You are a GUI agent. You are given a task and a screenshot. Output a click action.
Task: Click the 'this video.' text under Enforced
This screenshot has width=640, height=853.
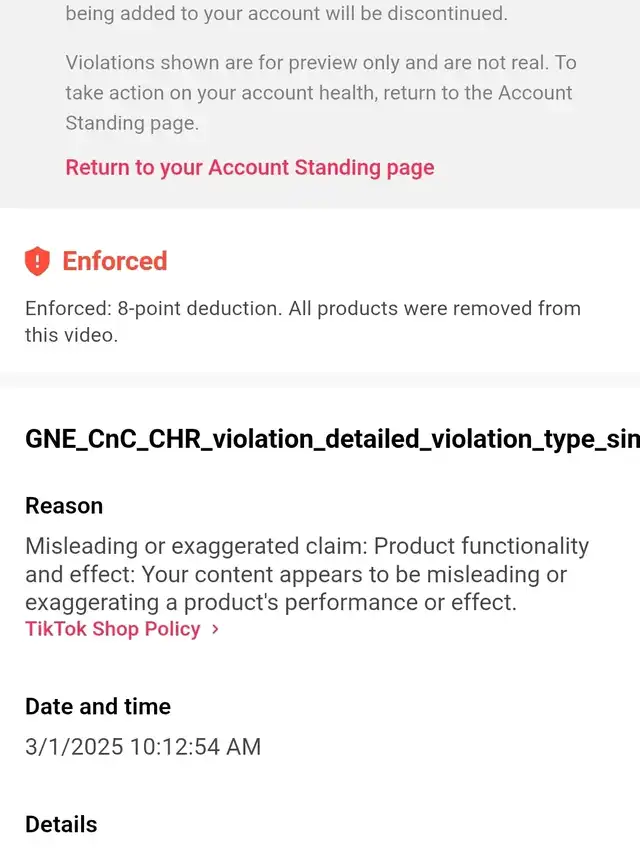click(x=72, y=335)
